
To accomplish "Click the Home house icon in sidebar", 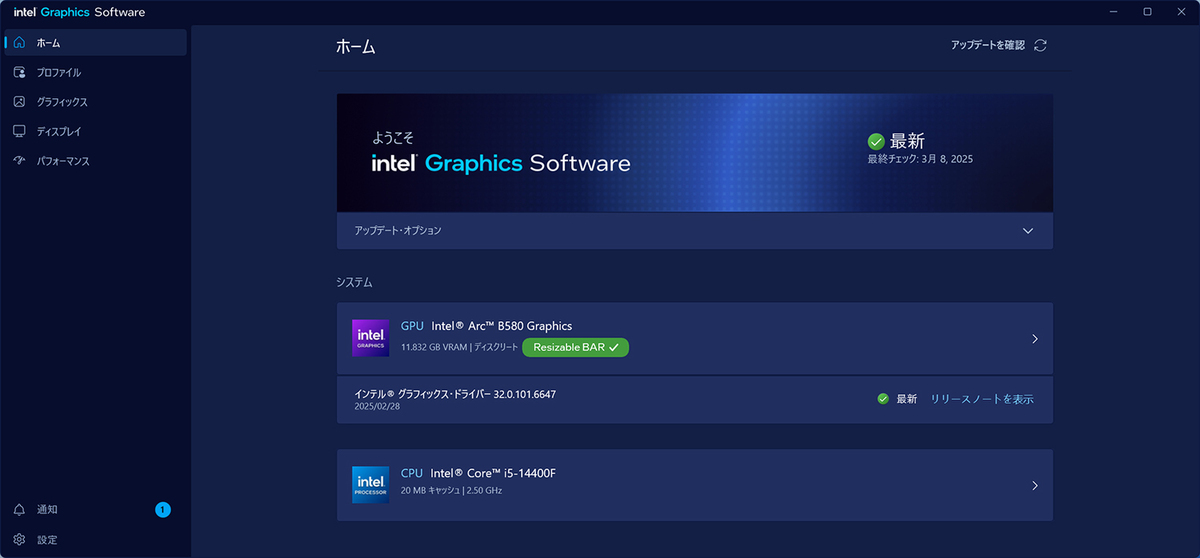I will pyautogui.click(x=19, y=43).
